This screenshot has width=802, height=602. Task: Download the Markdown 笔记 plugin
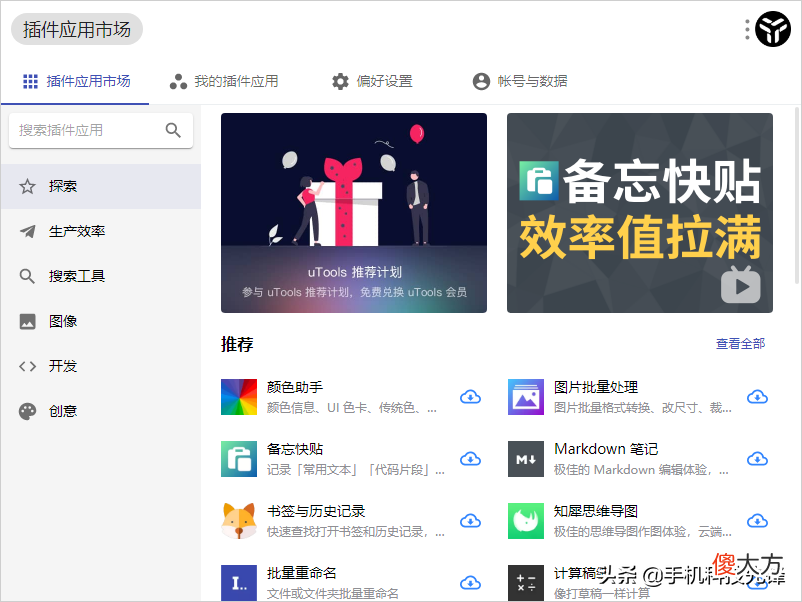pos(757,459)
